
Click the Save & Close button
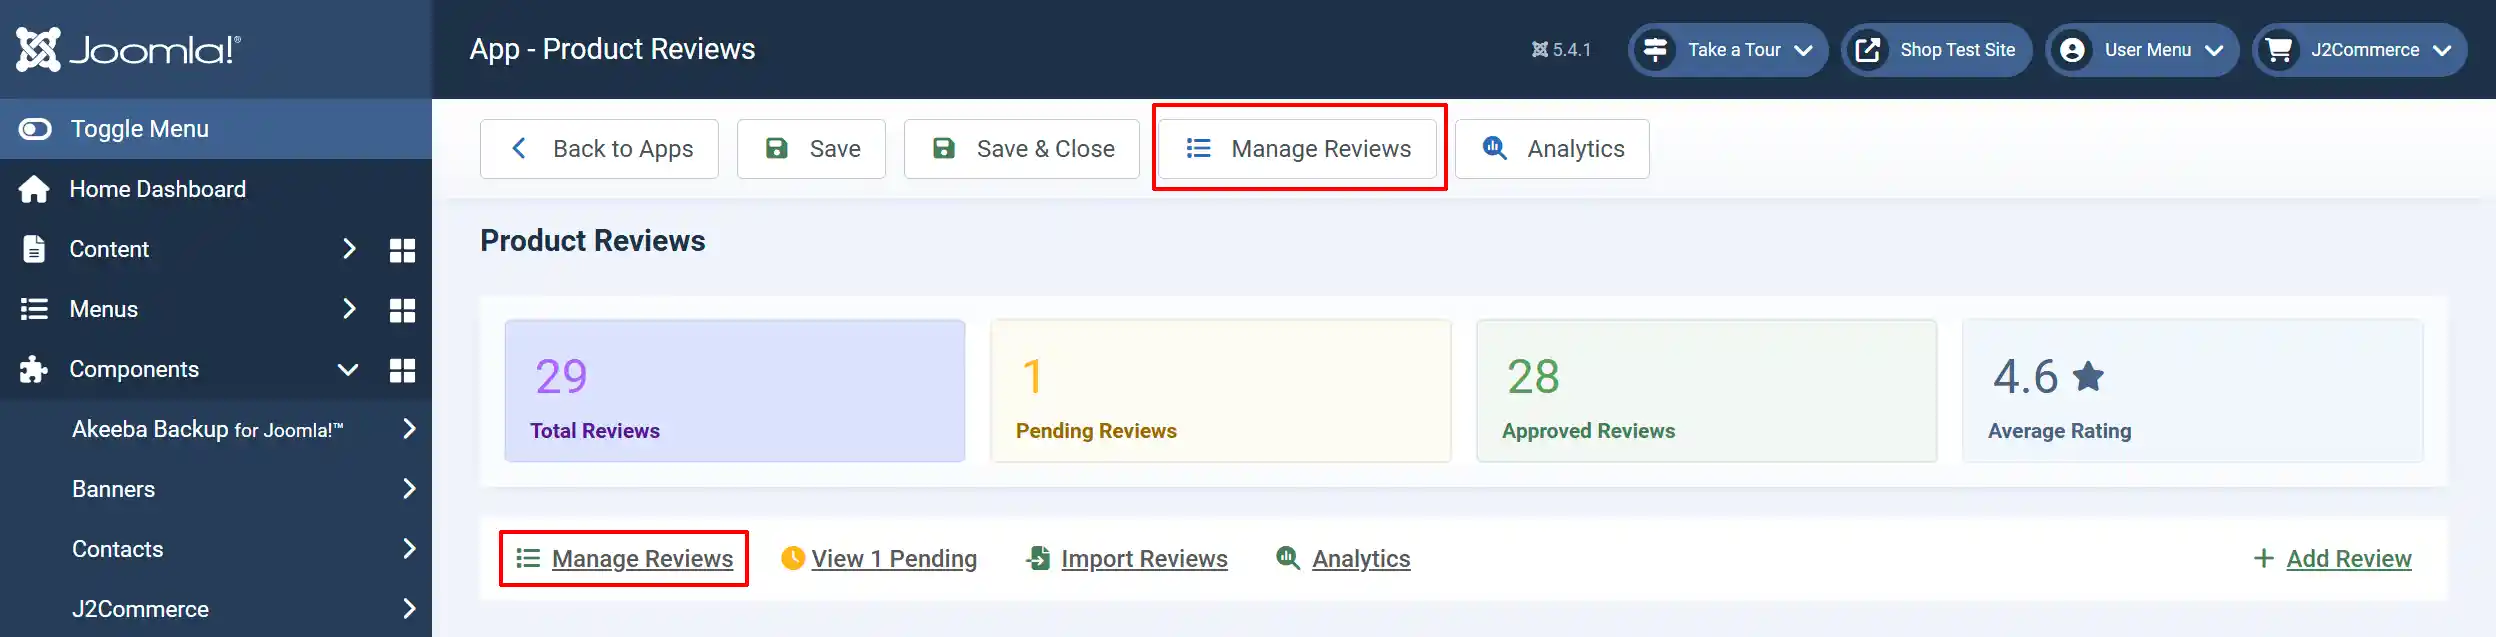tap(1022, 149)
